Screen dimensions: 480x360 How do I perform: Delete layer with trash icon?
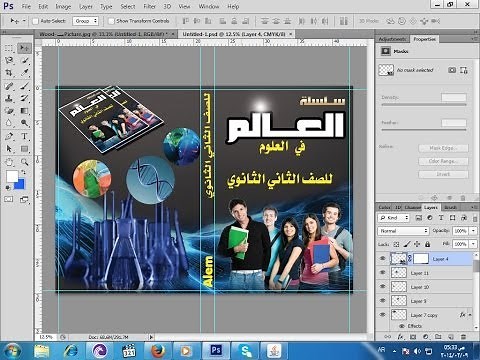[x=463, y=337]
